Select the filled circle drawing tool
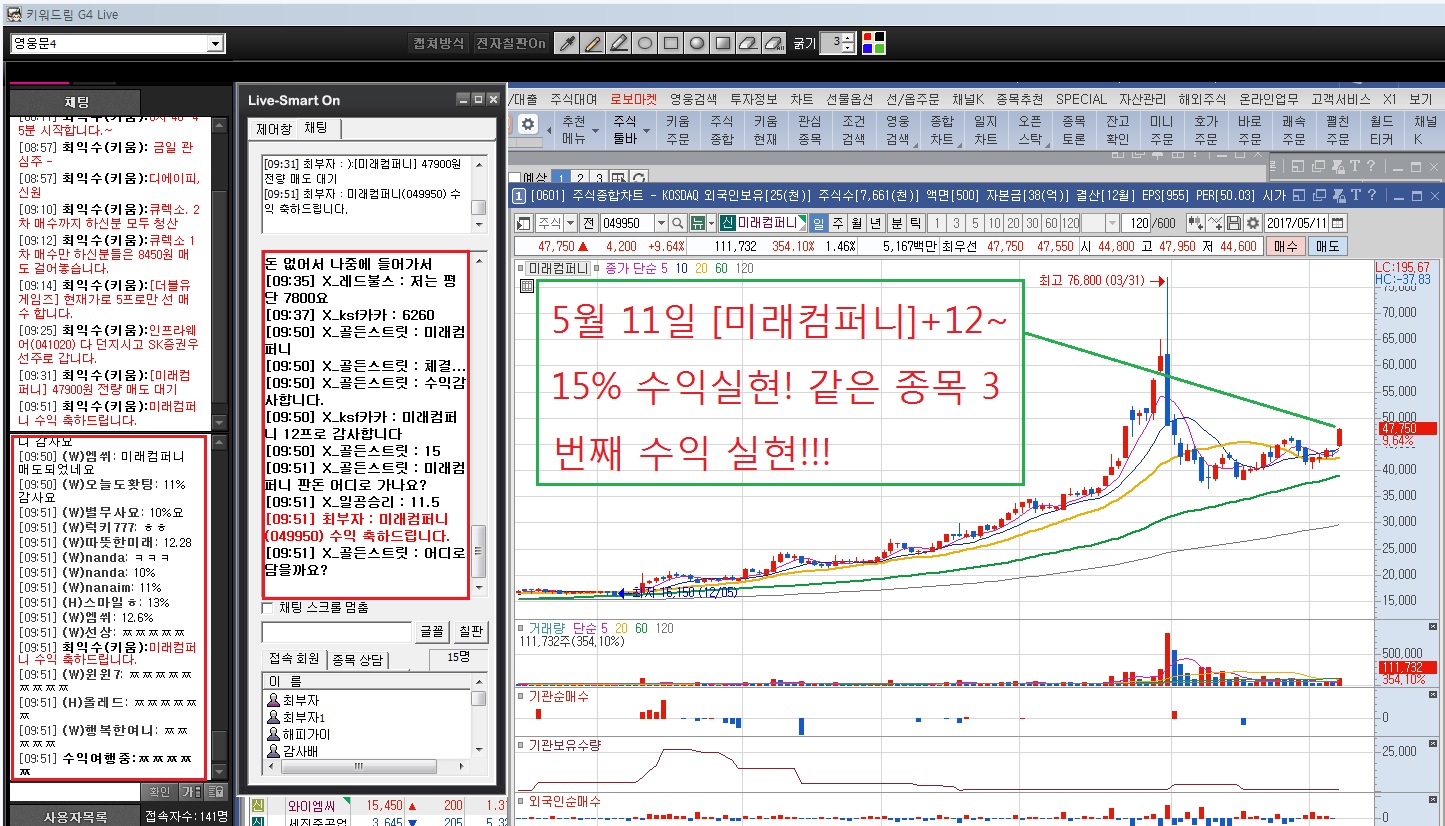The image size is (1445, 826). point(697,43)
